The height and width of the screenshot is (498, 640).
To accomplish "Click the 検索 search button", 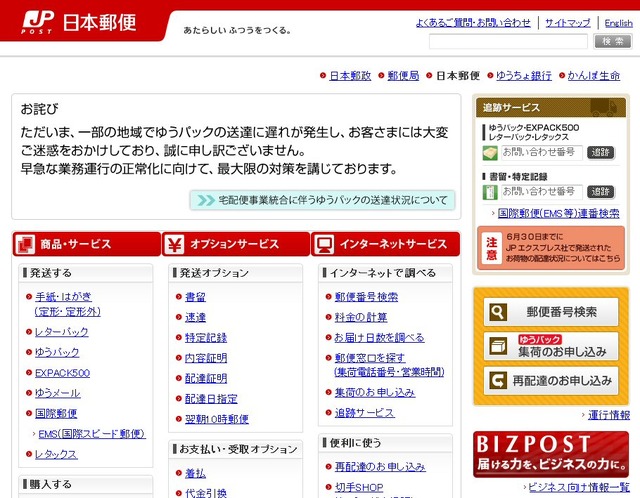I will pyautogui.click(x=613, y=41).
